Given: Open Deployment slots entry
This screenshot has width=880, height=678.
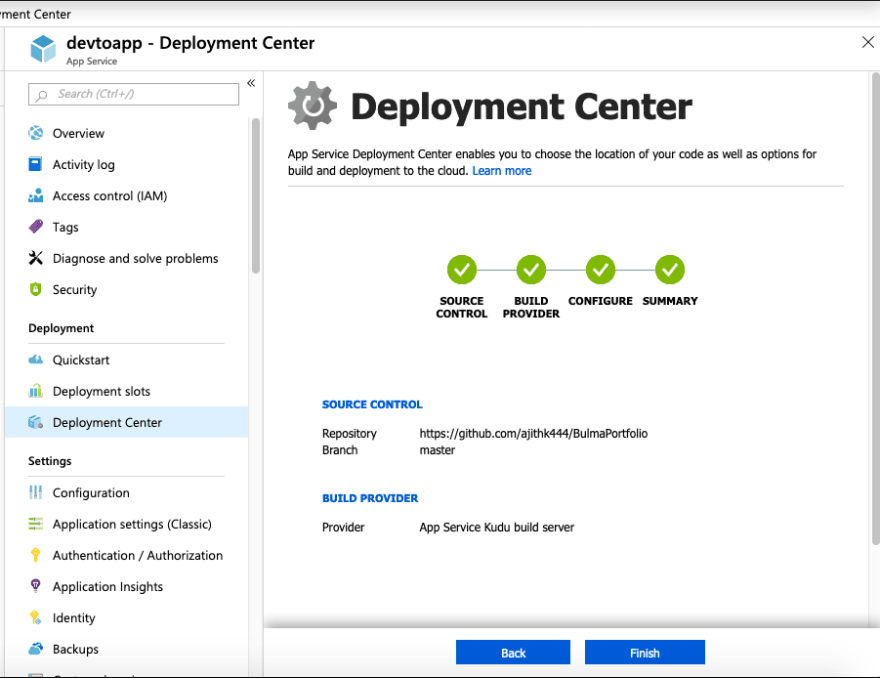Looking at the screenshot, I should (x=126, y=391).
